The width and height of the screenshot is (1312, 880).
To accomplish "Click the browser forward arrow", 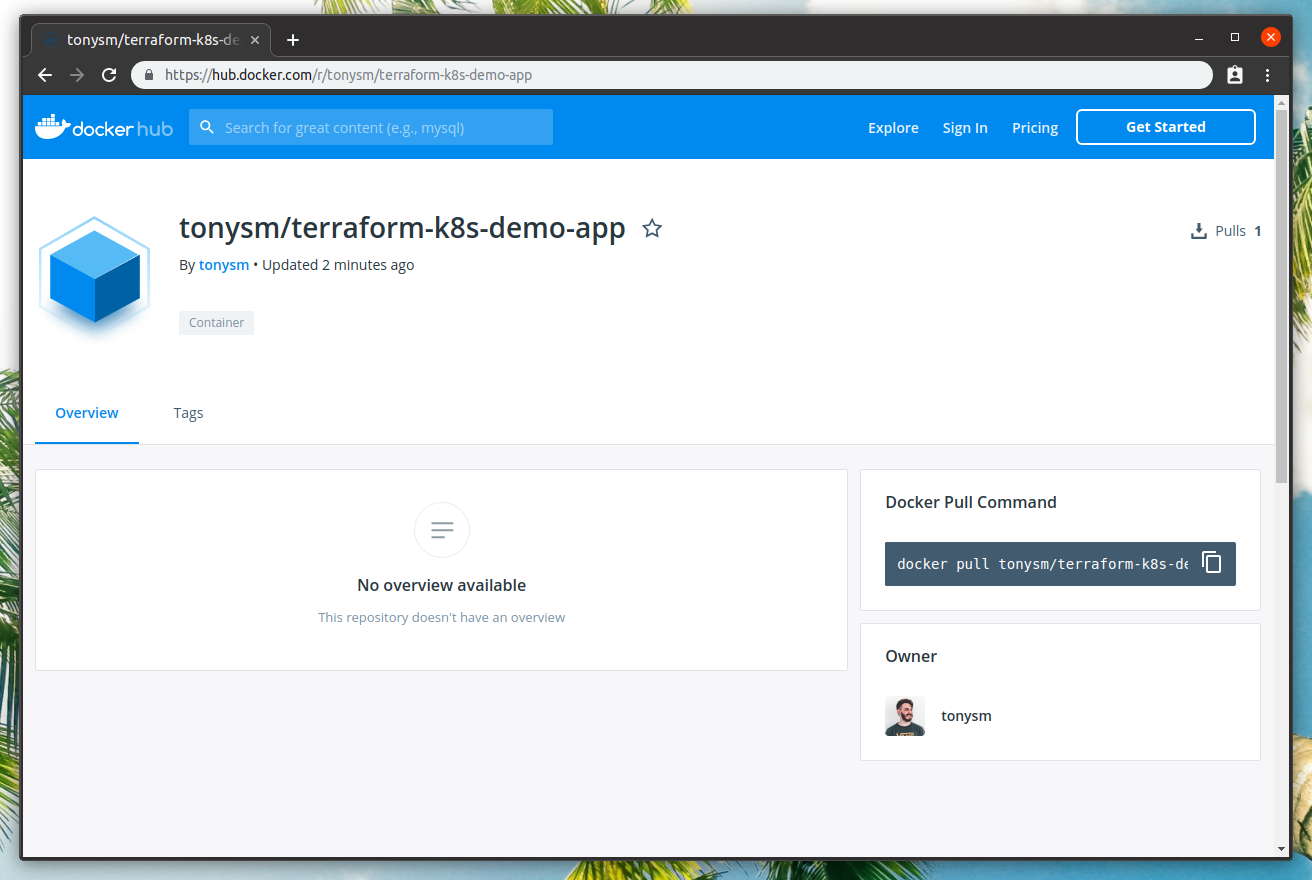I will click(77, 75).
